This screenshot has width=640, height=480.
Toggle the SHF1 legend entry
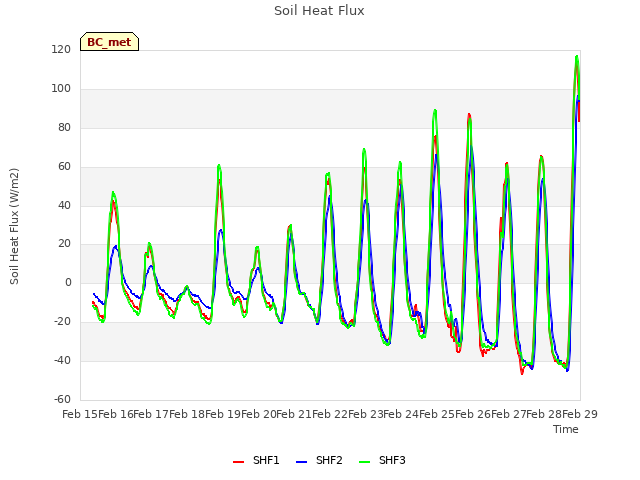256,460
